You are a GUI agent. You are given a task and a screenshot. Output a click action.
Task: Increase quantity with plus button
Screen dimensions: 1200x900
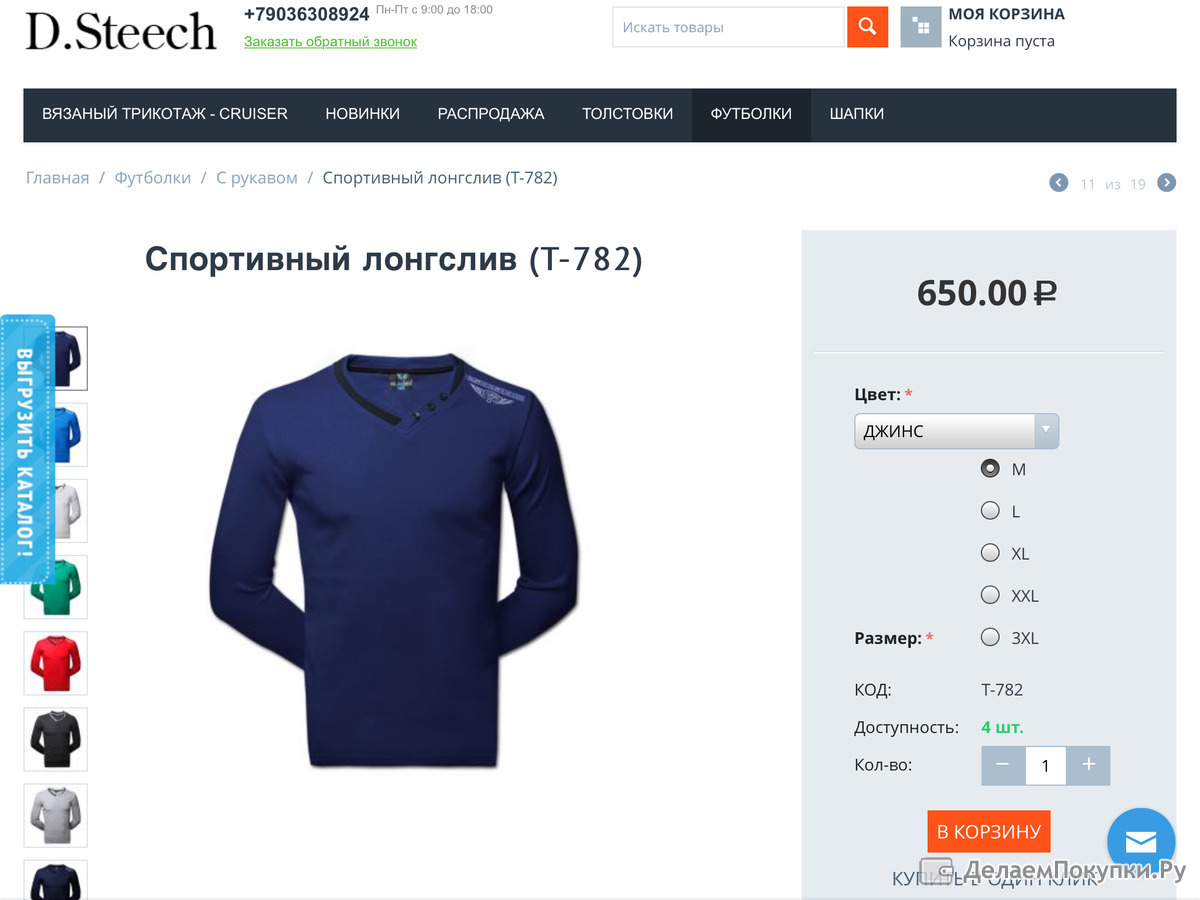click(1089, 765)
